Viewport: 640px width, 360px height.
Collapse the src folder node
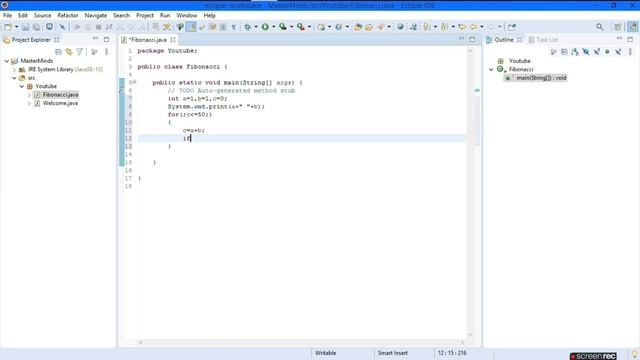[x=14, y=78]
